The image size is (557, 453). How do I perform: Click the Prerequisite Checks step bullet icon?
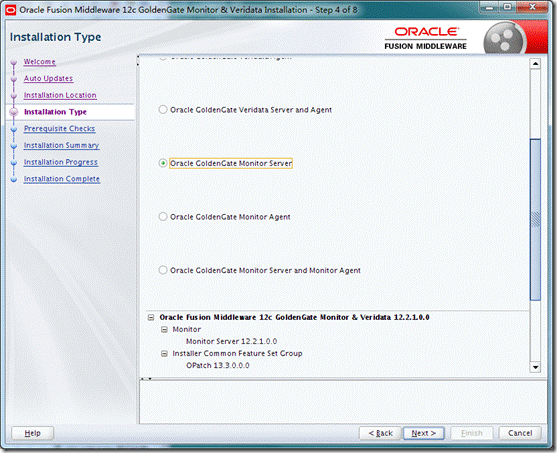click(x=14, y=129)
